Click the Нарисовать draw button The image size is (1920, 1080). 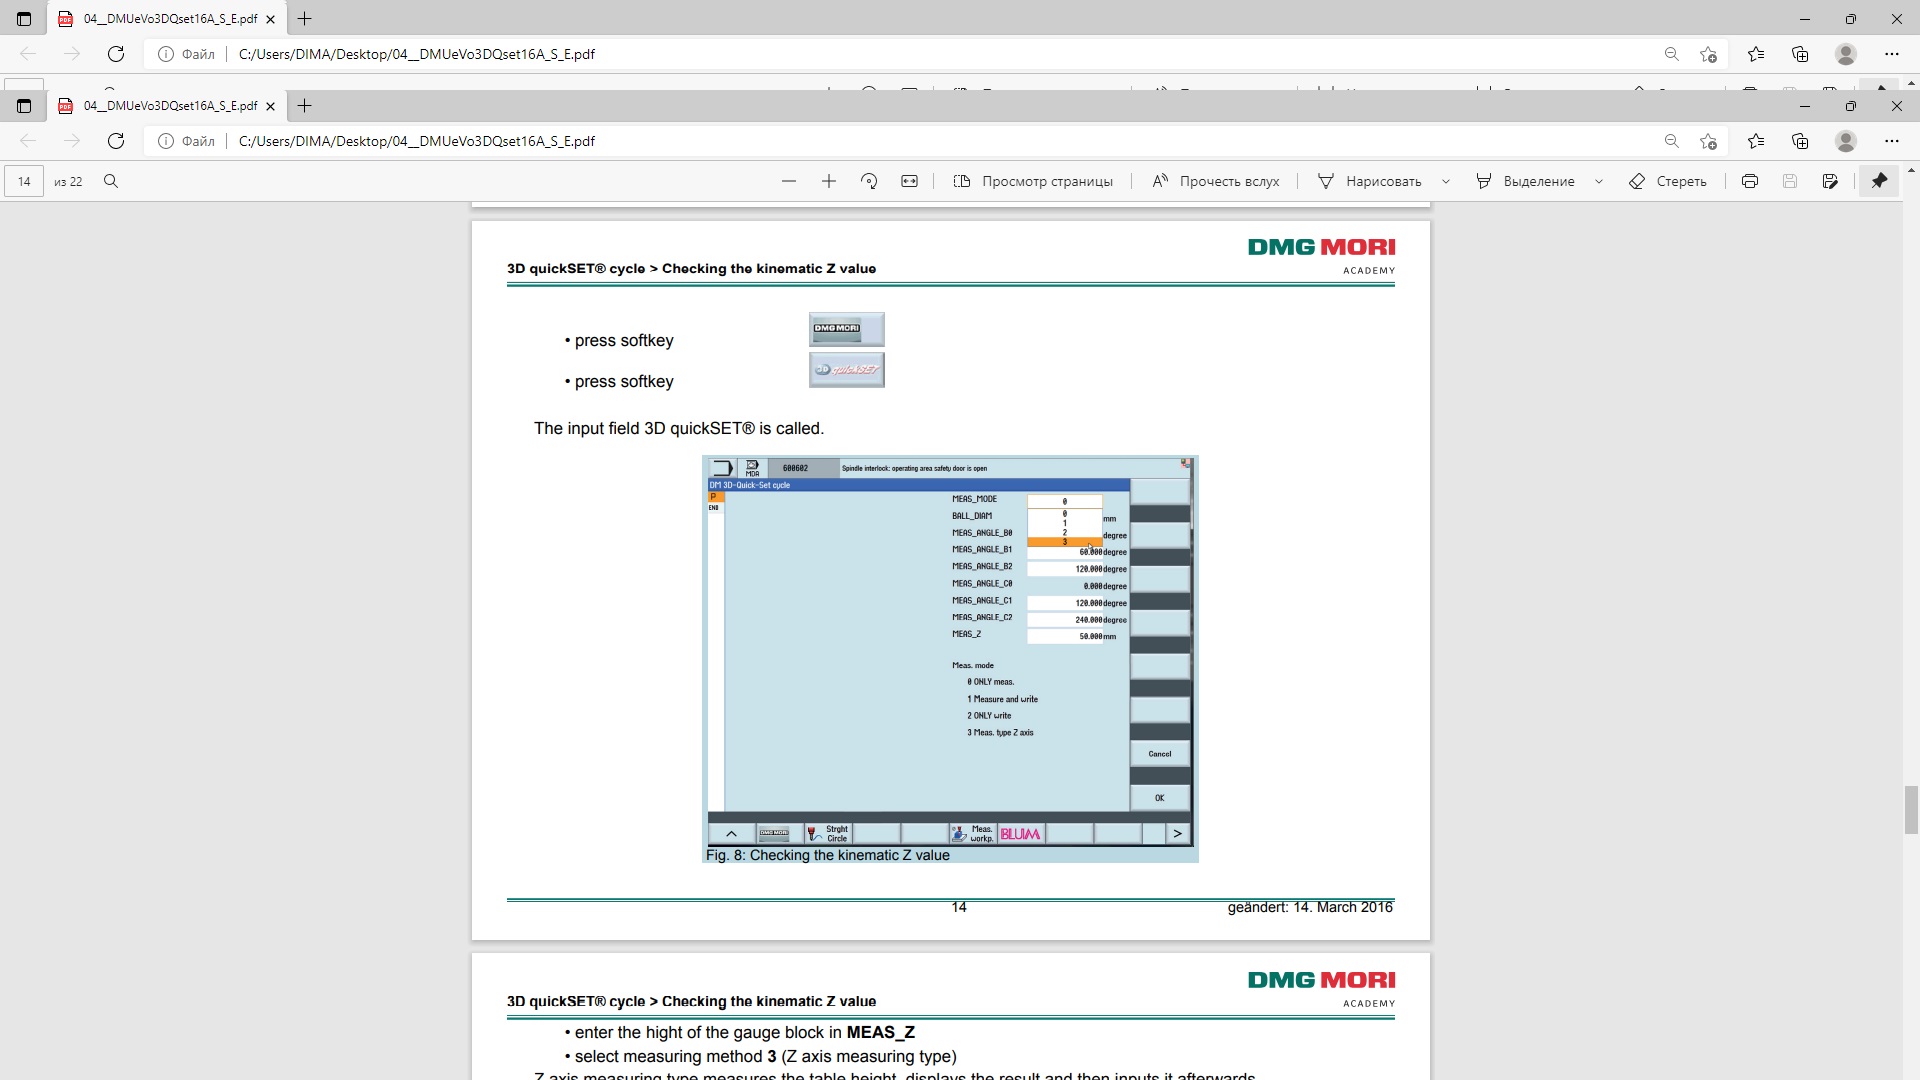(x=1370, y=181)
